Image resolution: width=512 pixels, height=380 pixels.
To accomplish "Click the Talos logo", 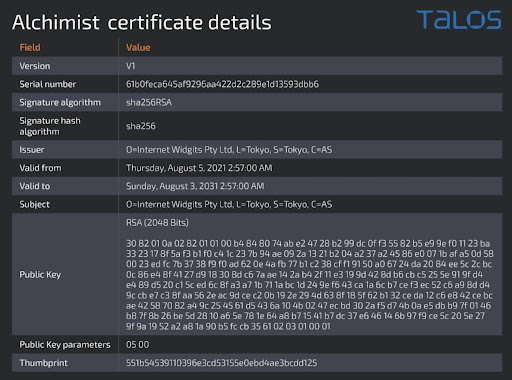I will pyautogui.click(x=459, y=19).
